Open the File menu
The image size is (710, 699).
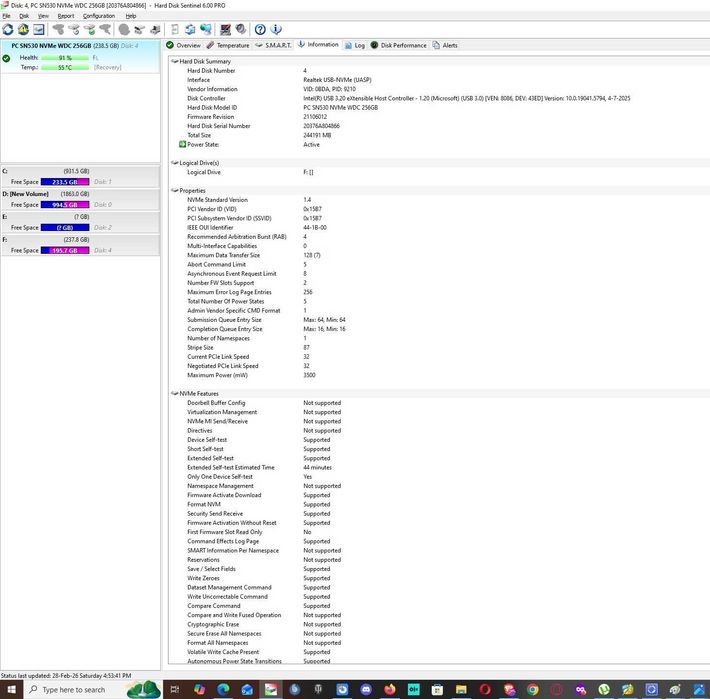[6, 16]
